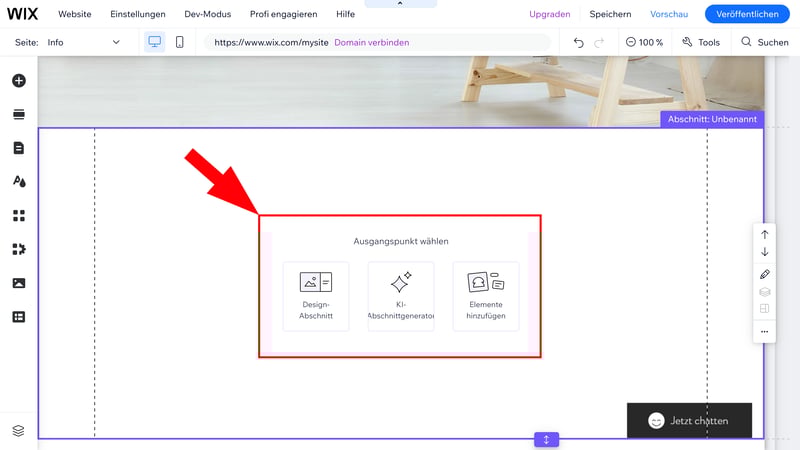Image resolution: width=800 pixels, height=450 pixels.
Task: Open the Profi engagieren menu
Action: [x=284, y=14]
